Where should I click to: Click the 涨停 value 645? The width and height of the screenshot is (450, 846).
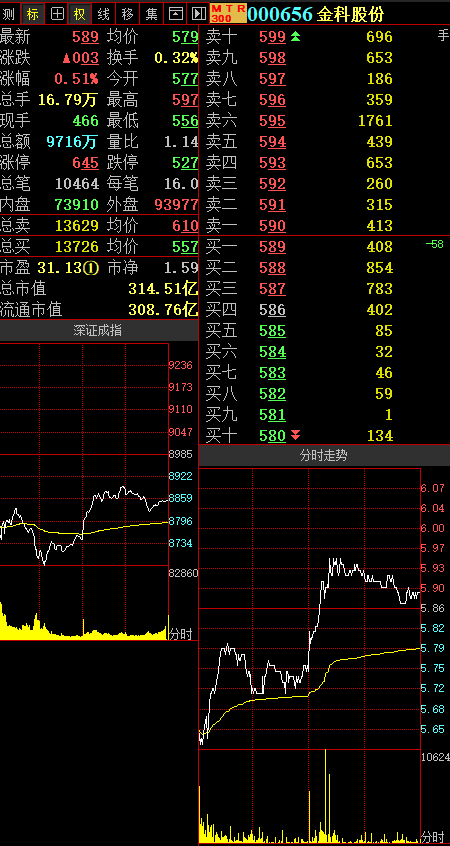click(x=86, y=162)
